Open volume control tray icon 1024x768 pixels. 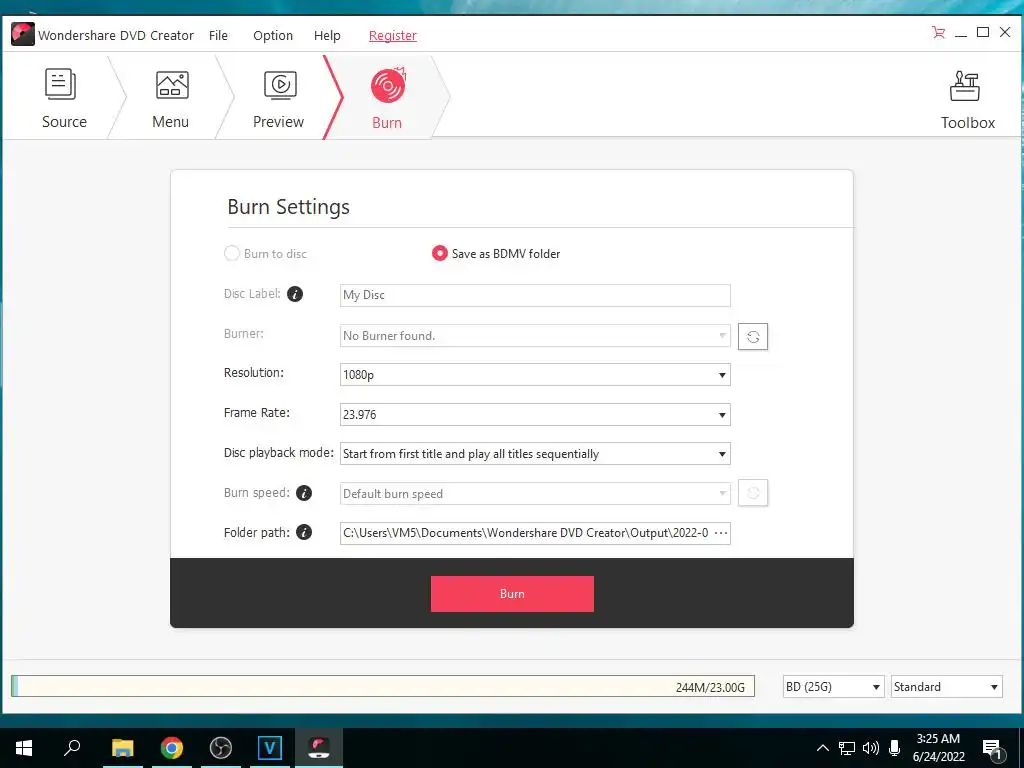tap(871, 748)
